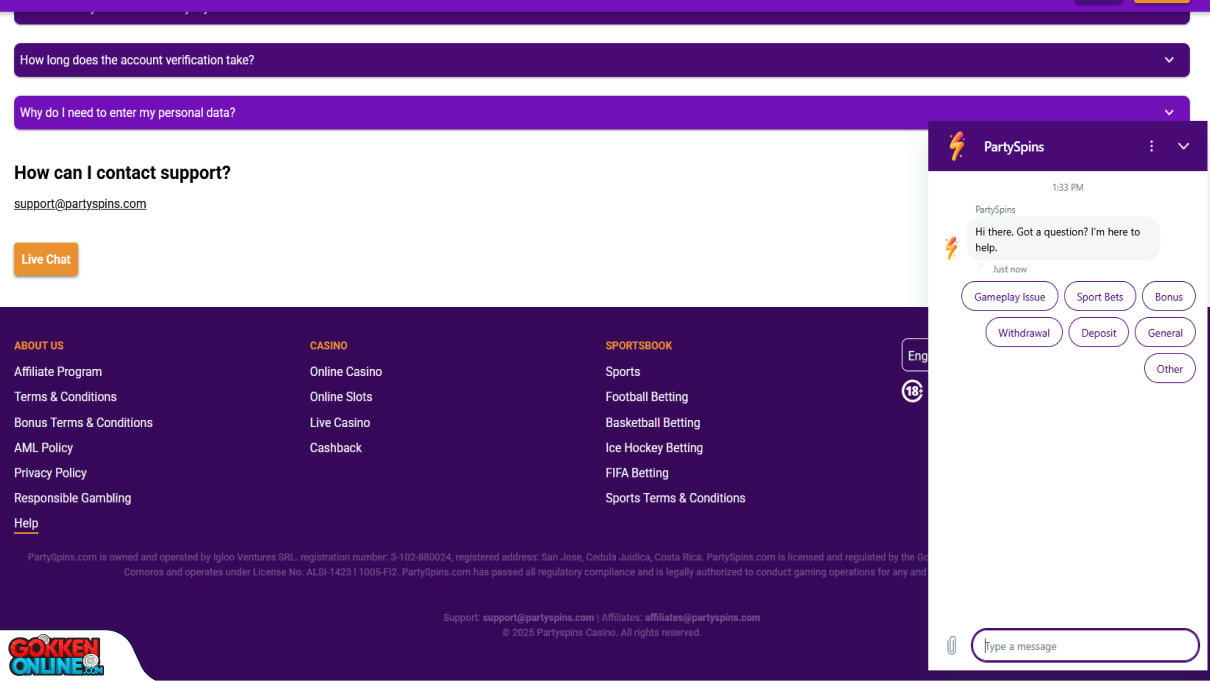Open Responsible Gambling link

(x=72, y=498)
